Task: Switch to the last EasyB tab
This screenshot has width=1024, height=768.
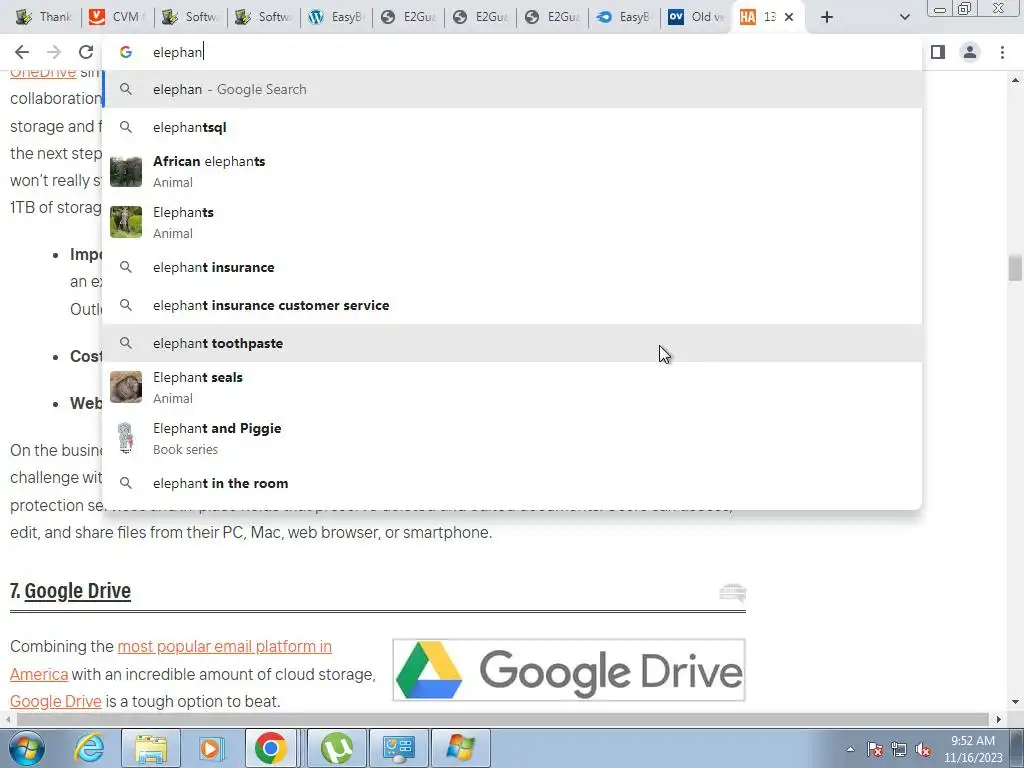Action: pyautogui.click(x=624, y=17)
